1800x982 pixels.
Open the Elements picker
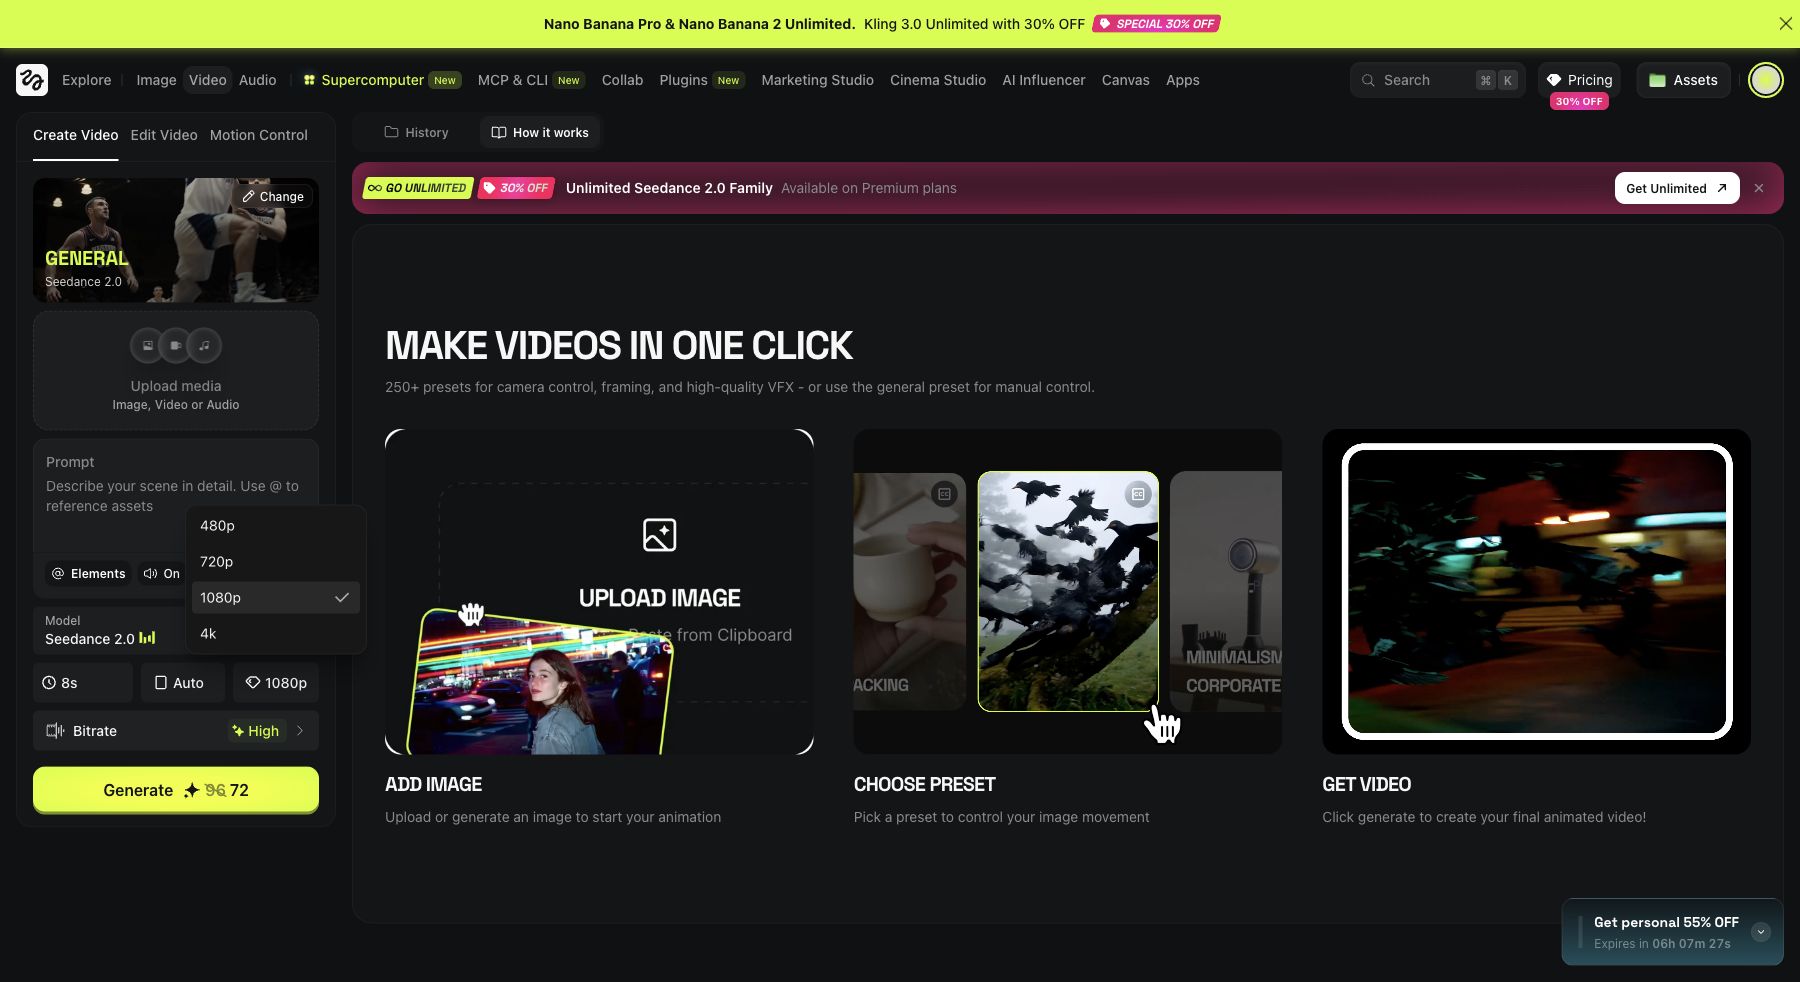click(x=88, y=574)
